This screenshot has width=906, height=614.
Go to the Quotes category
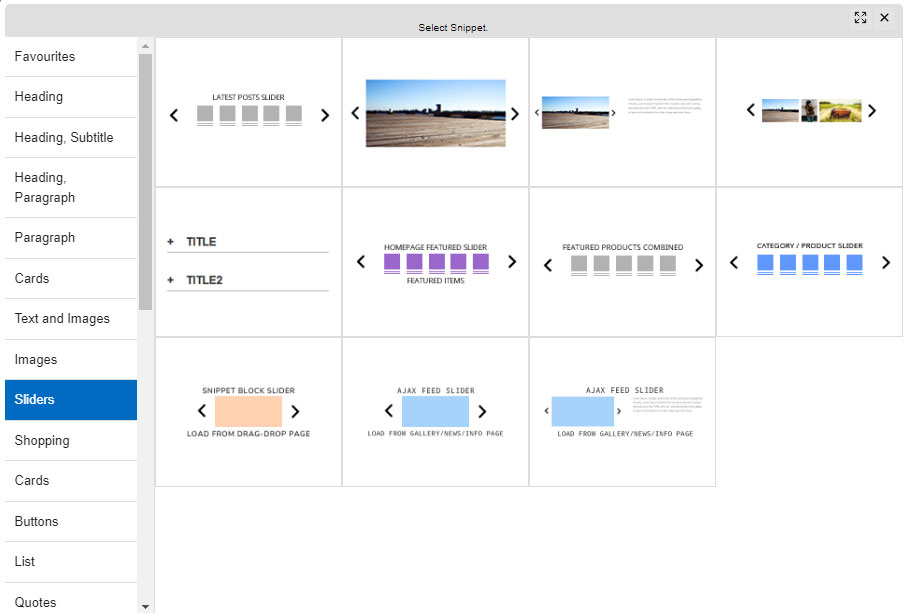(71, 602)
